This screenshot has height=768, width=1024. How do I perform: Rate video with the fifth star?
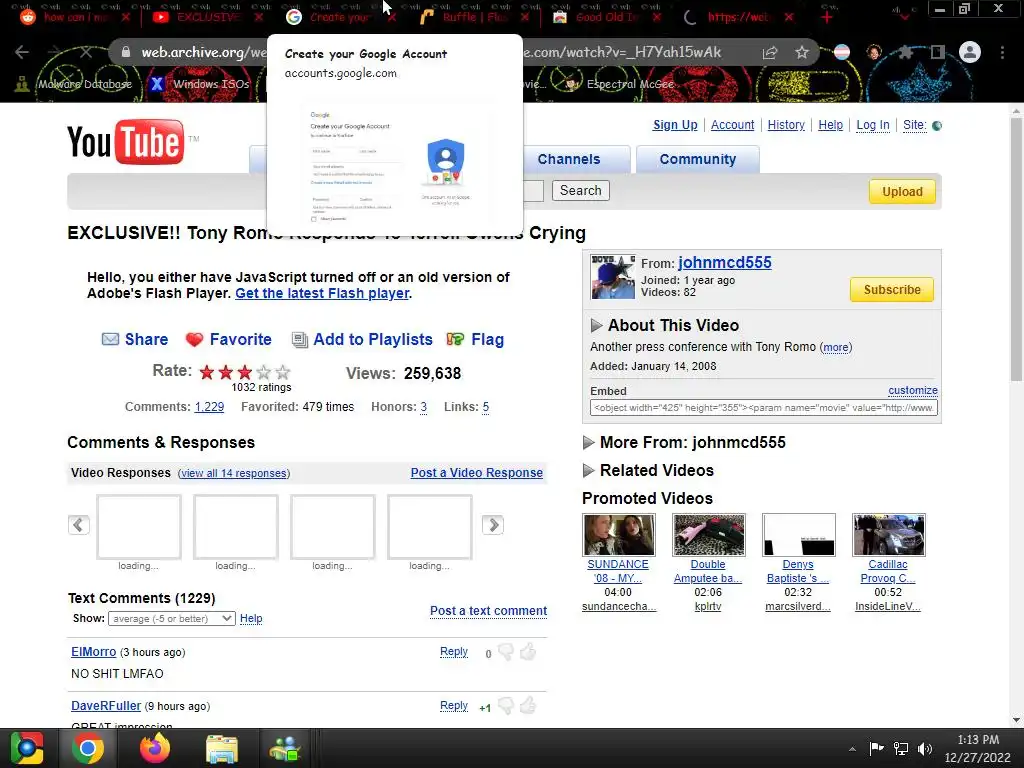coord(283,372)
